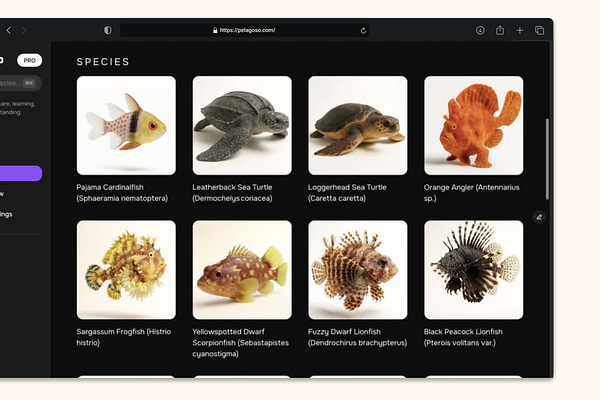Click the round edit icon near scrollbar
Viewport: 600px width, 400px height.
click(x=539, y=217)
